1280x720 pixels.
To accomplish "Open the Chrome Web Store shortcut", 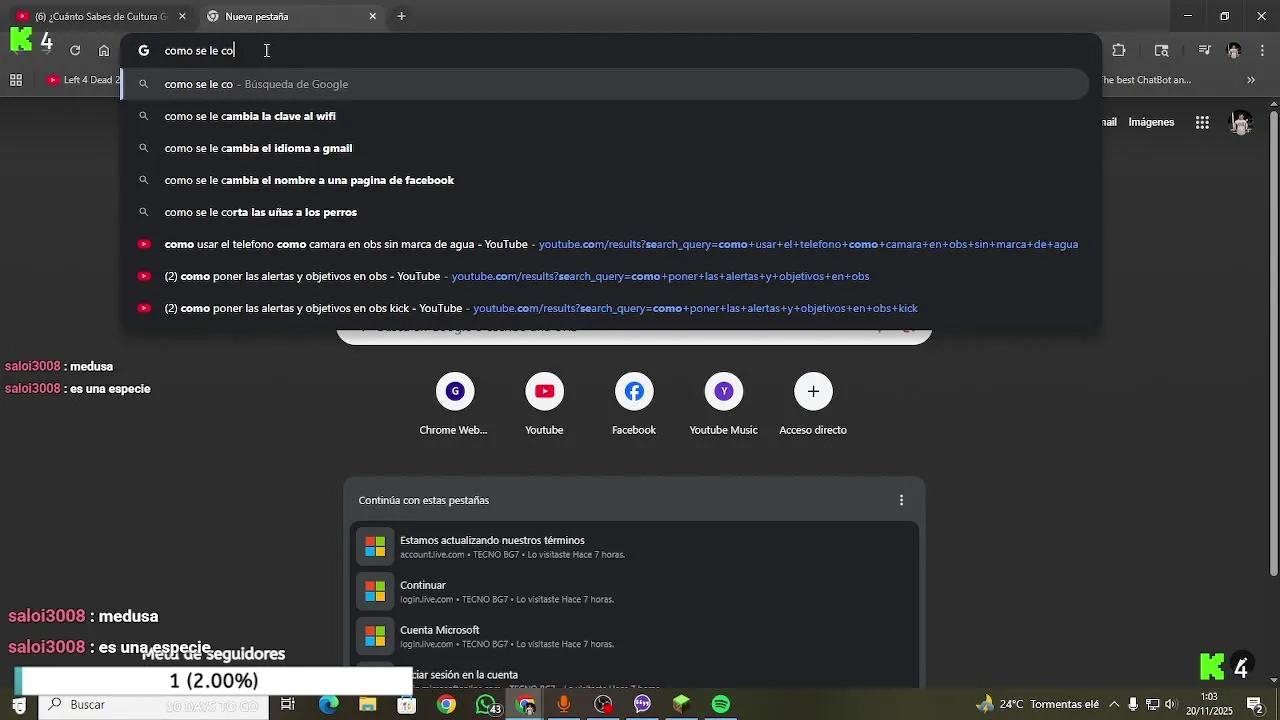I will (454, 404).
